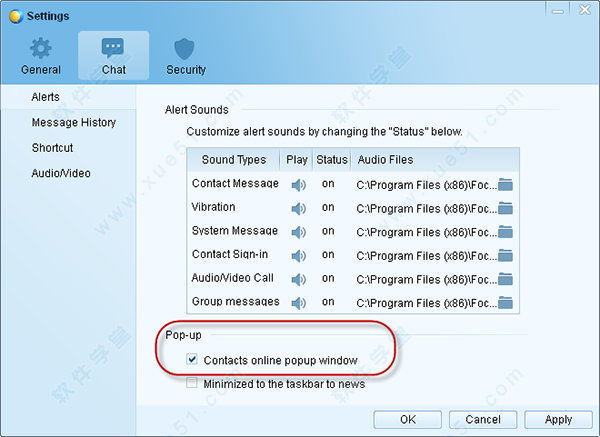Close the Settings window
600x437 pixels.
coord(584,10)
